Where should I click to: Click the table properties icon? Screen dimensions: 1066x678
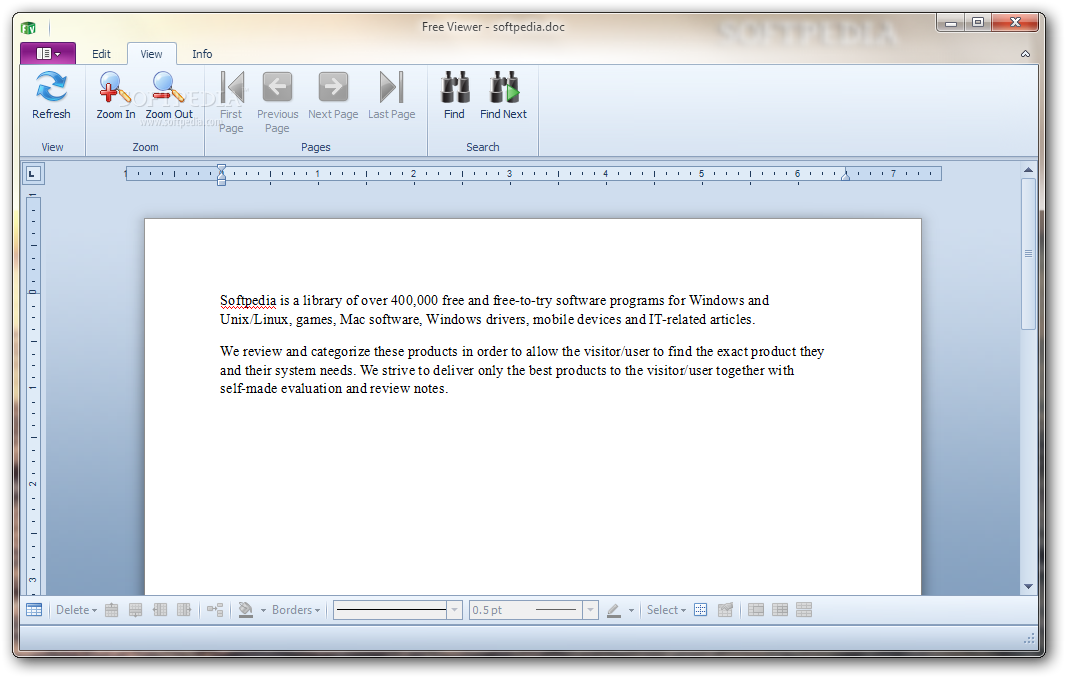725,610
